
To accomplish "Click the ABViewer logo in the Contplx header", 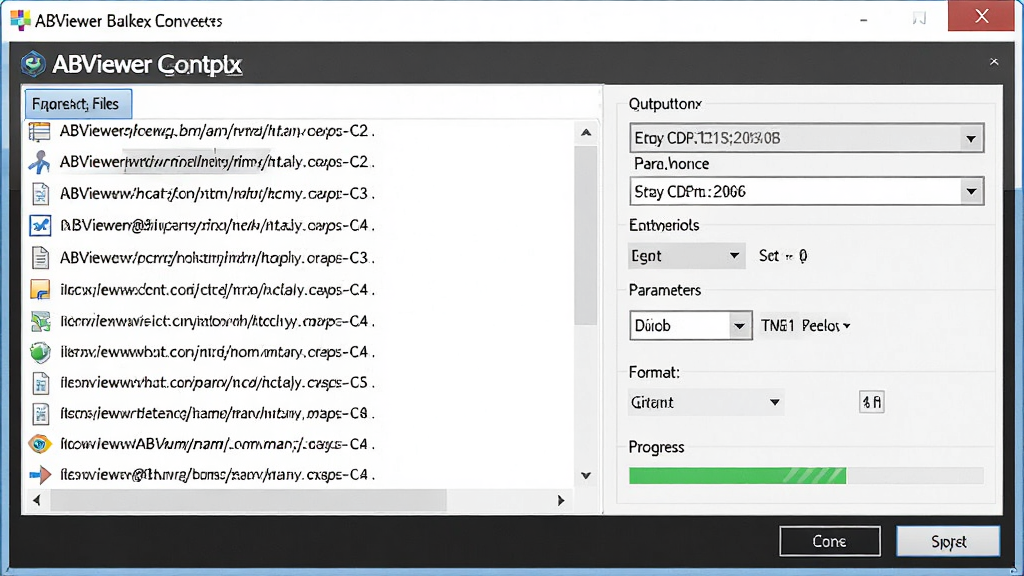I will tap(33, 64).
